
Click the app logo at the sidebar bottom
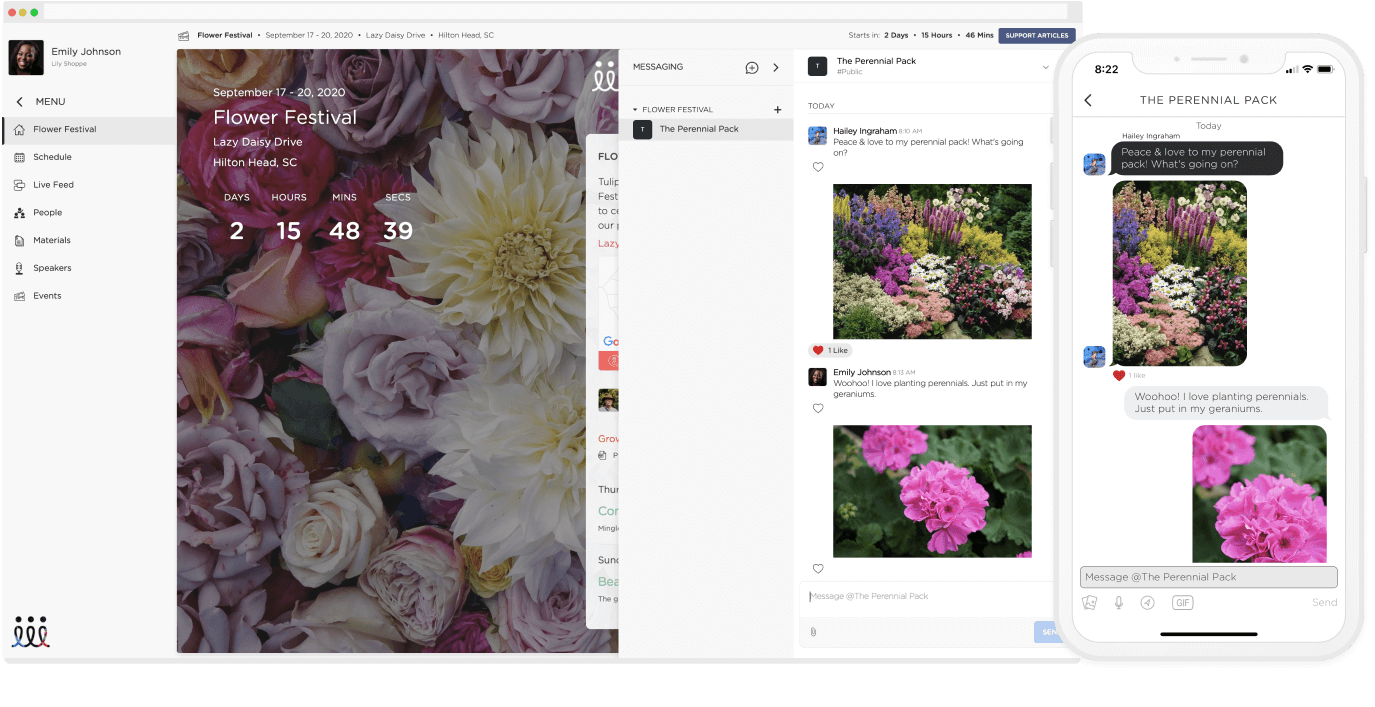pyautogui.click(x=31, y=632)
